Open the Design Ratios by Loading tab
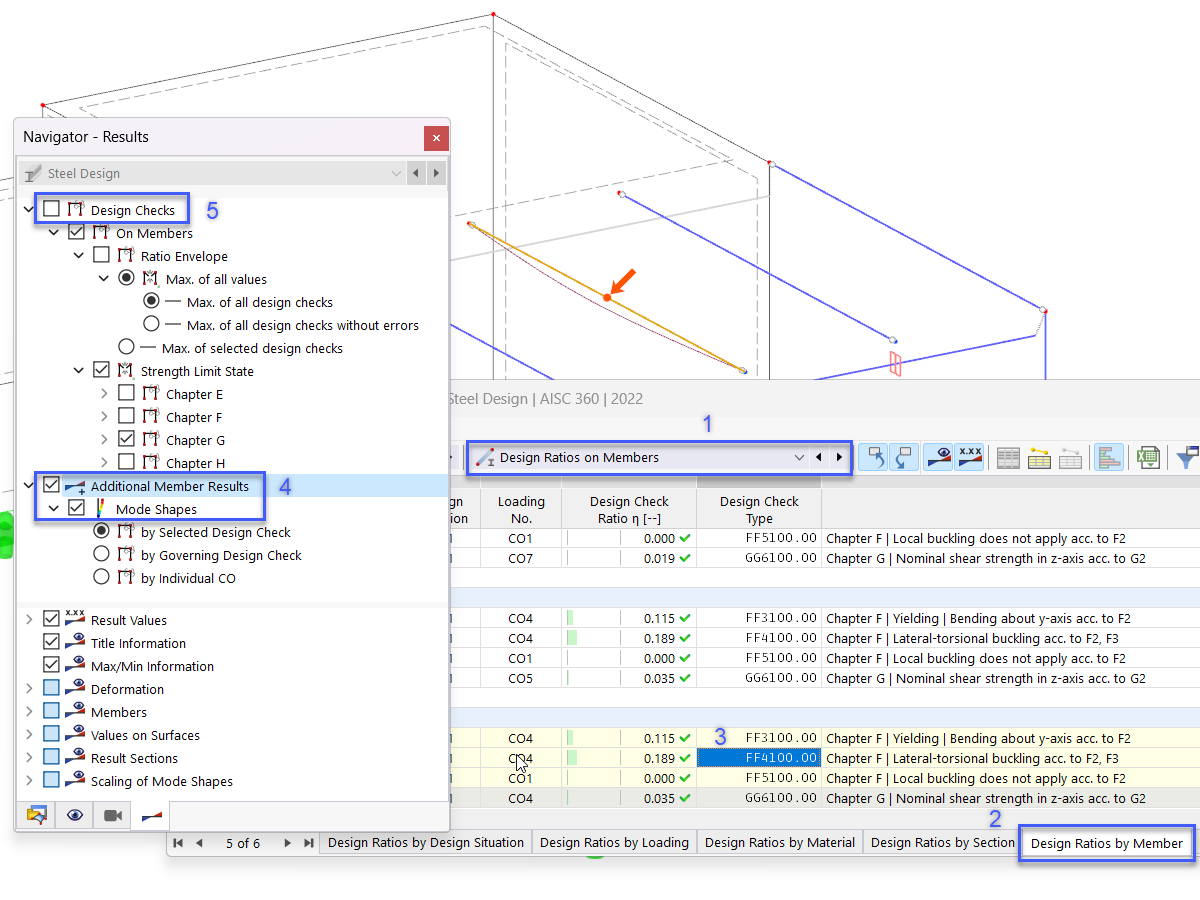 click(614, 843)
